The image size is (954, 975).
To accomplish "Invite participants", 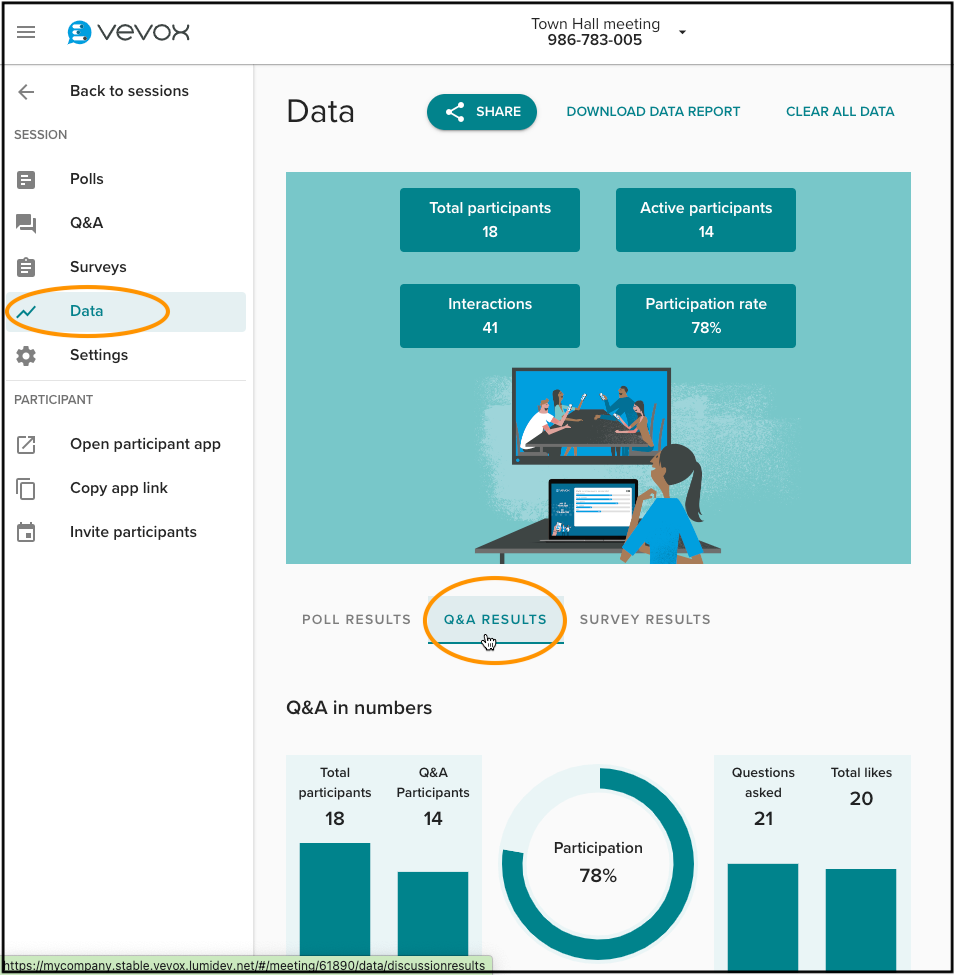I will pos(133,532).
